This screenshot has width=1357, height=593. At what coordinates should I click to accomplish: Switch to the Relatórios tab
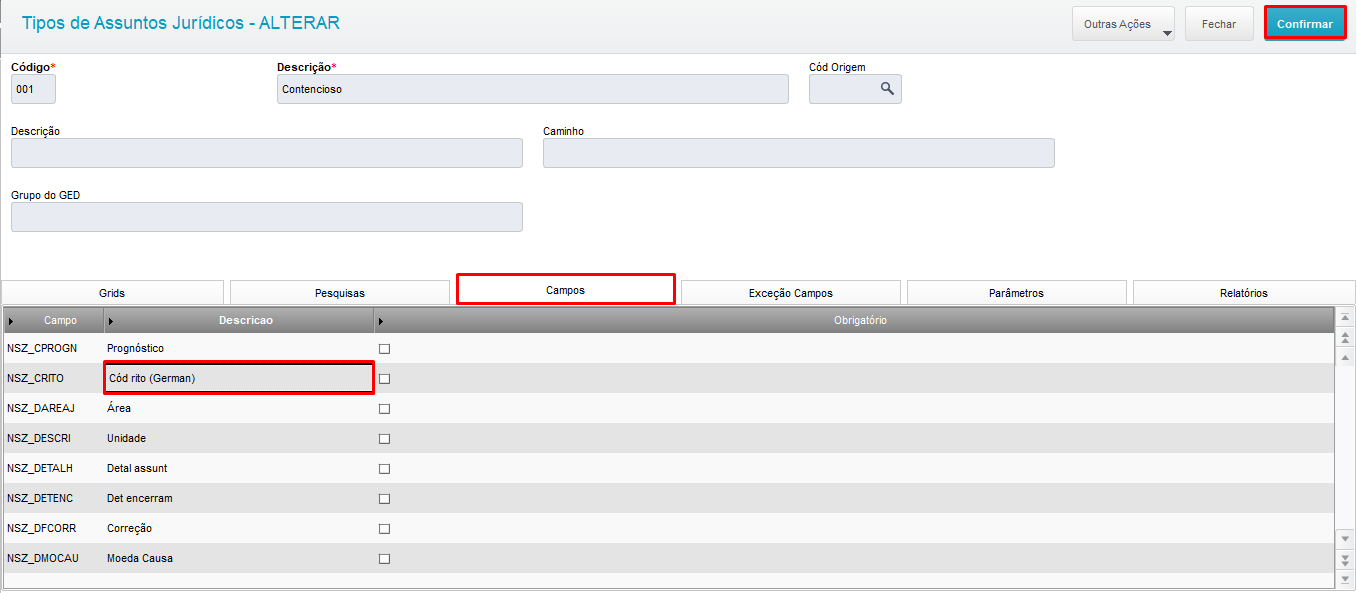(1244, 293)
